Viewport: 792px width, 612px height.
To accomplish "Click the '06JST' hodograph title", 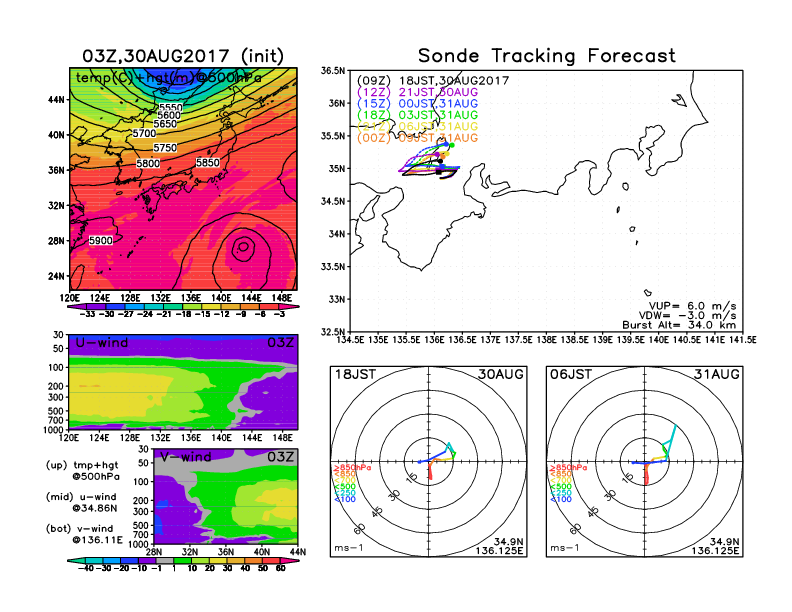I will point(571,374).
